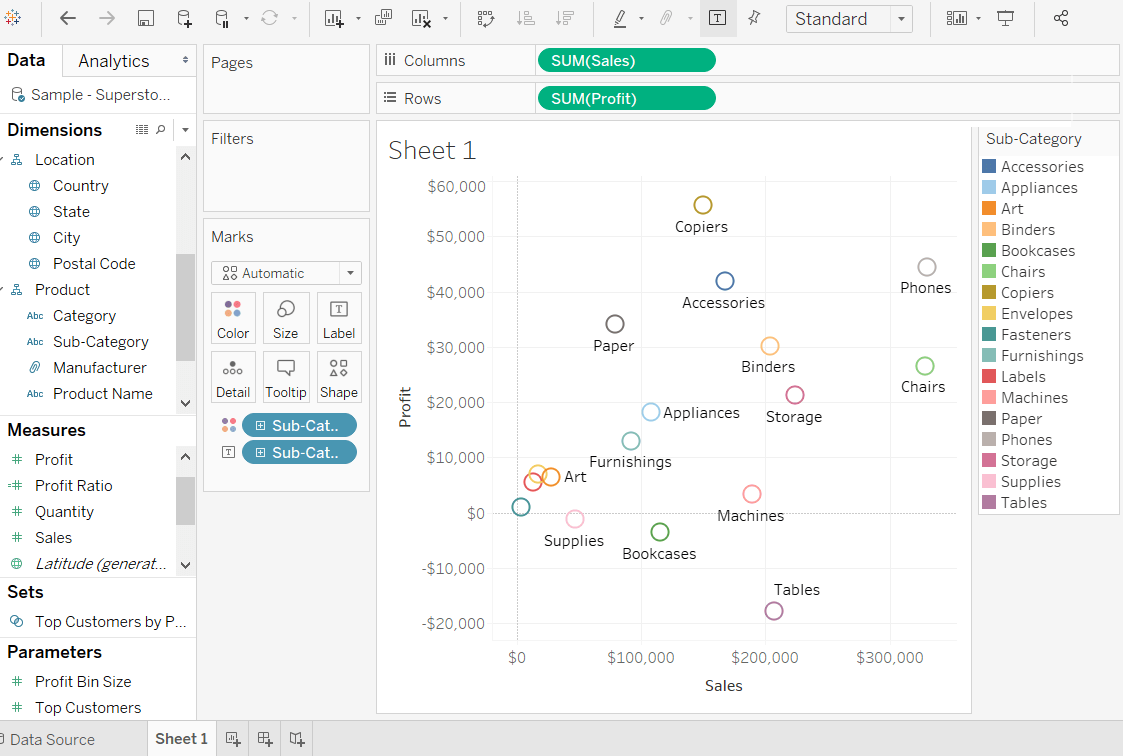Sort descending toolbar icon
This screenshot has height=756, width=1123.
click(565, 19)
